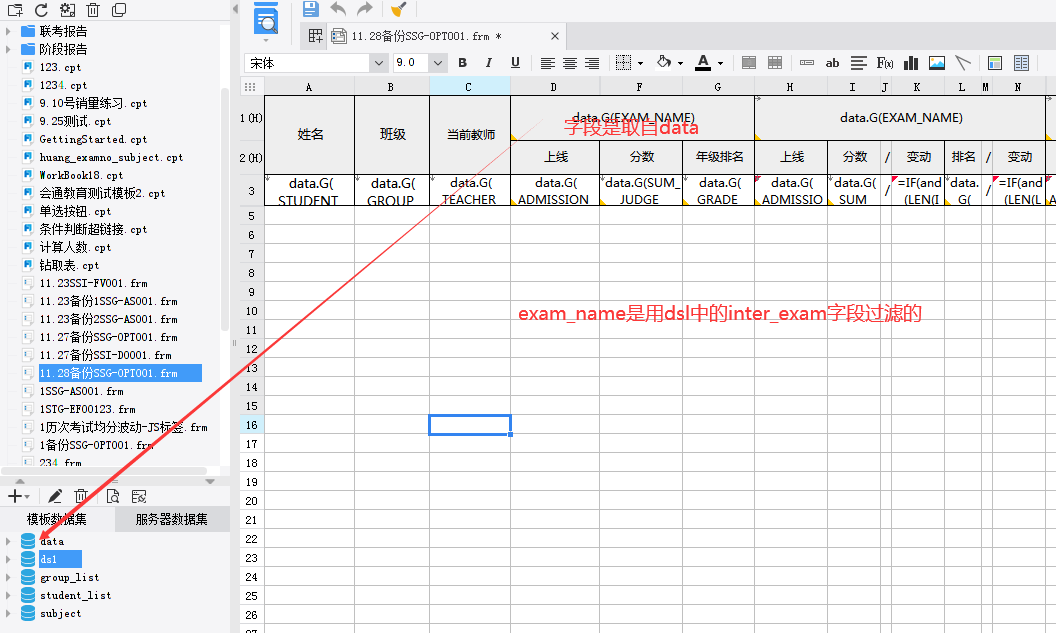Select the ds1 dataset
Screen dimensions: 1056x633
[48, 559]
